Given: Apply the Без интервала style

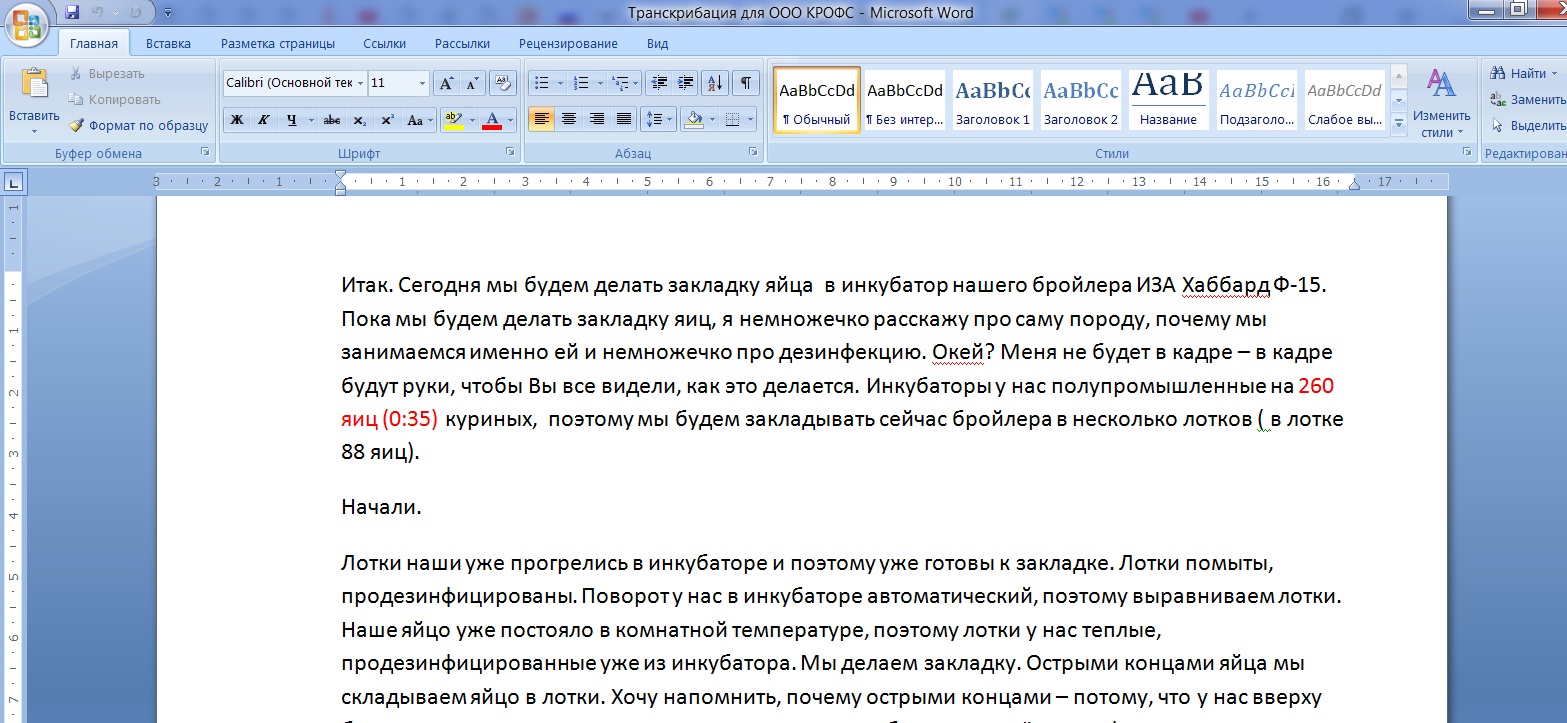Looking at the screenshot, I should pos(905,100).
